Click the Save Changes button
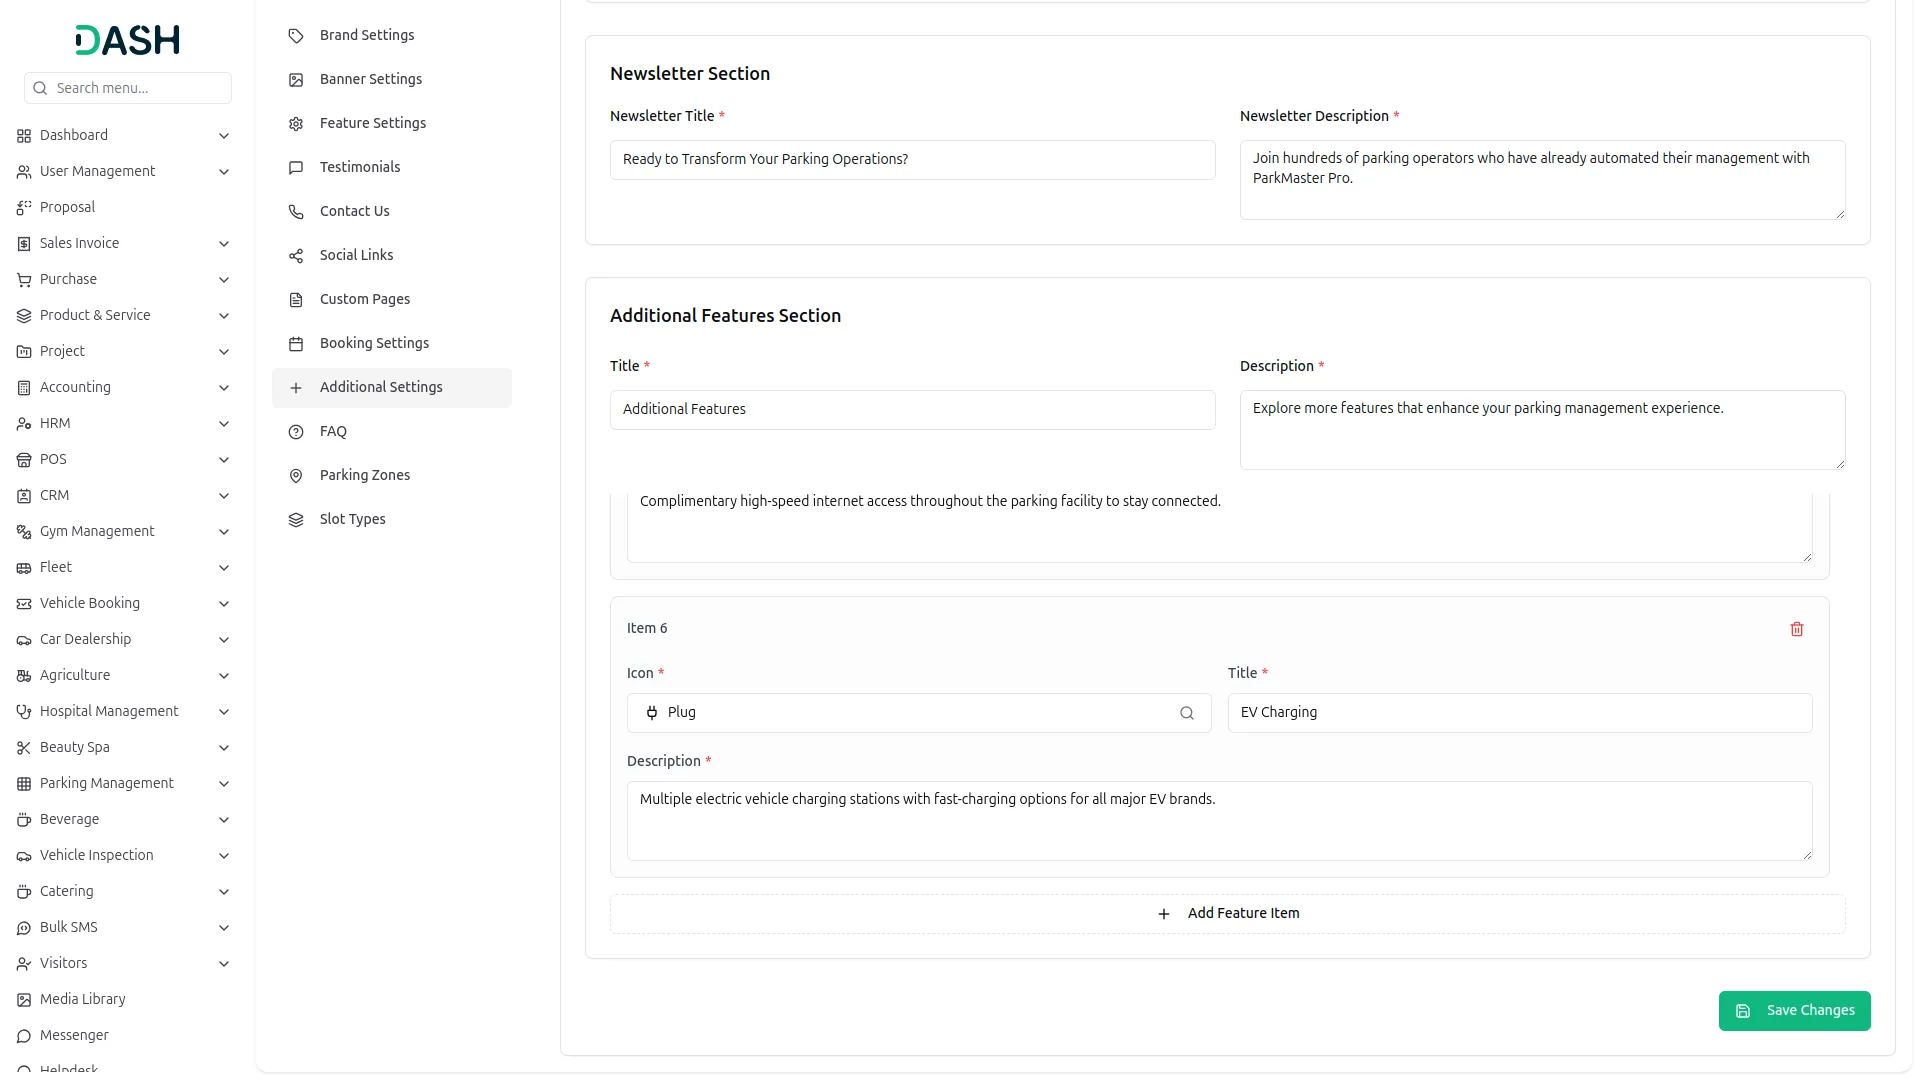 click(1794, 1011)
